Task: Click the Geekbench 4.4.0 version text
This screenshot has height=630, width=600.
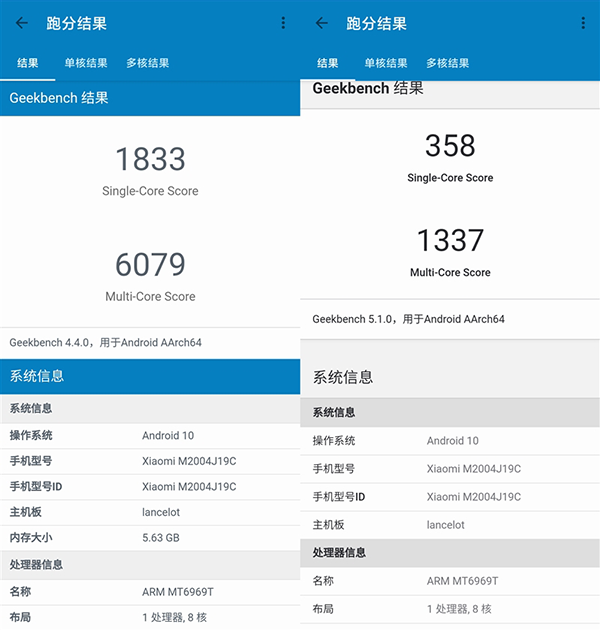Action: tap(105, 342)
